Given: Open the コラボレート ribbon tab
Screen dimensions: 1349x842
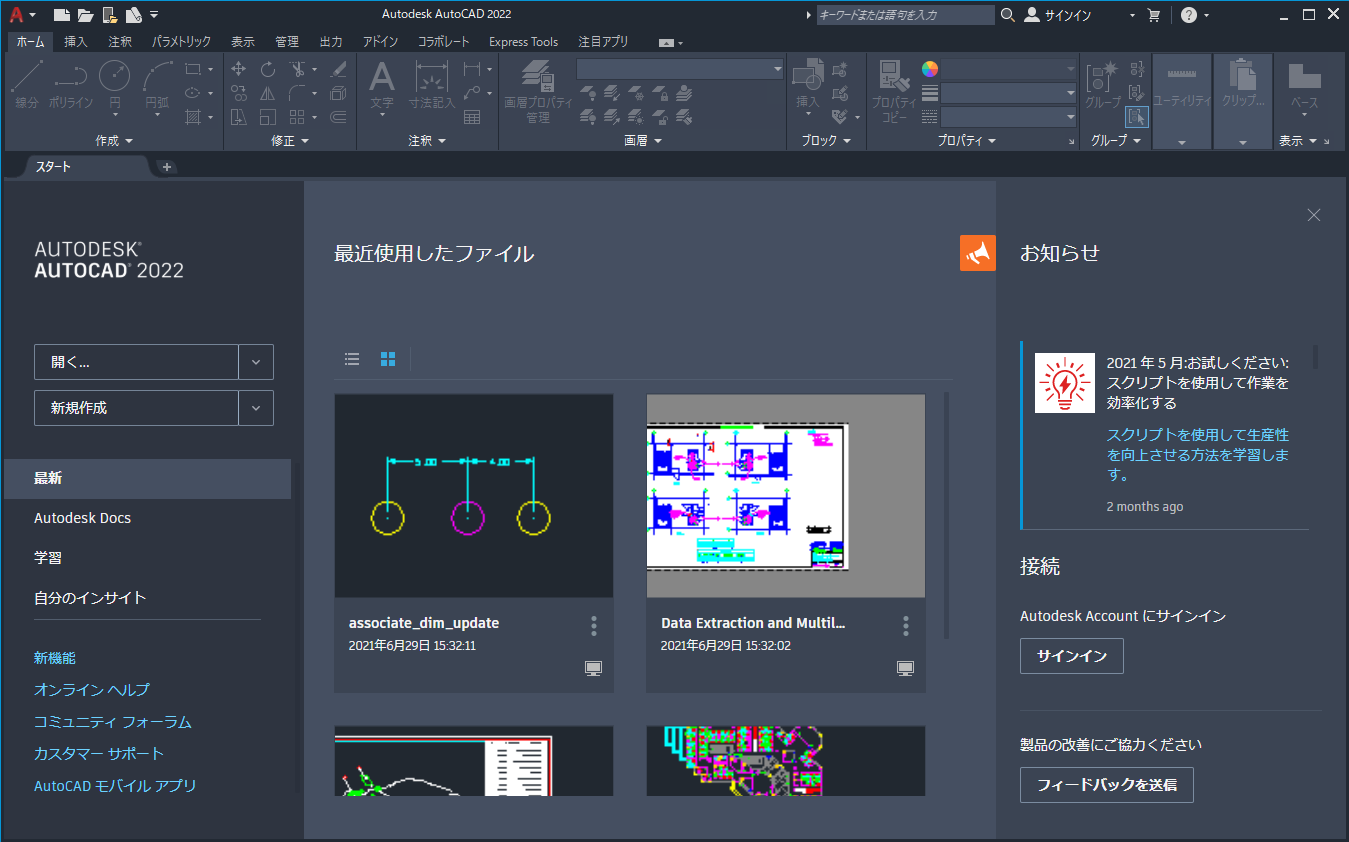Looking at the screenshot, I should coord(443,42).
